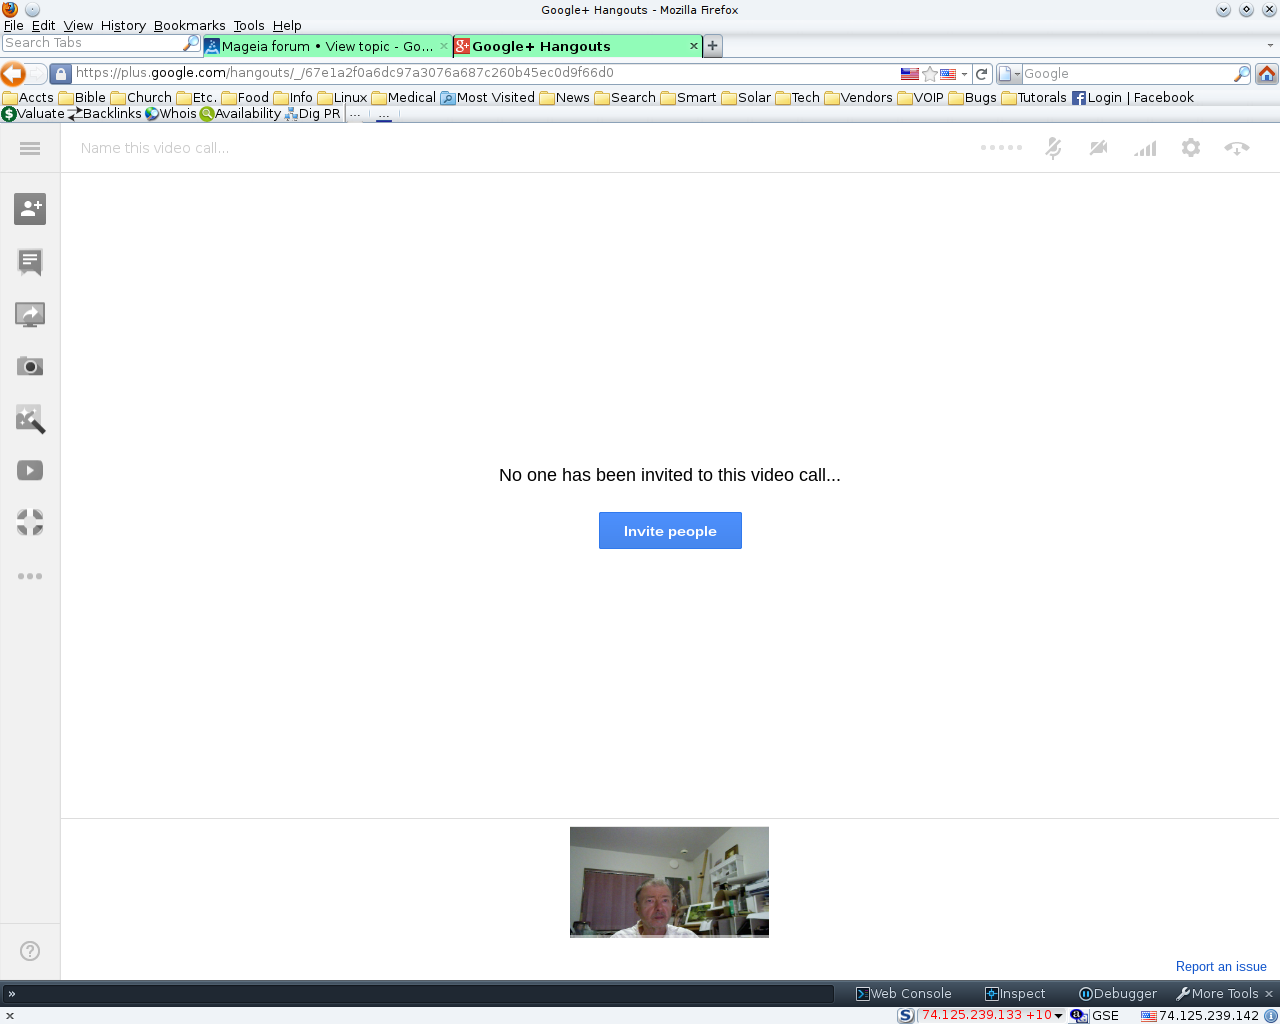Open the chat panel icon
The width and height of the screenshot is (1280, 1024).
pos(30,262)
